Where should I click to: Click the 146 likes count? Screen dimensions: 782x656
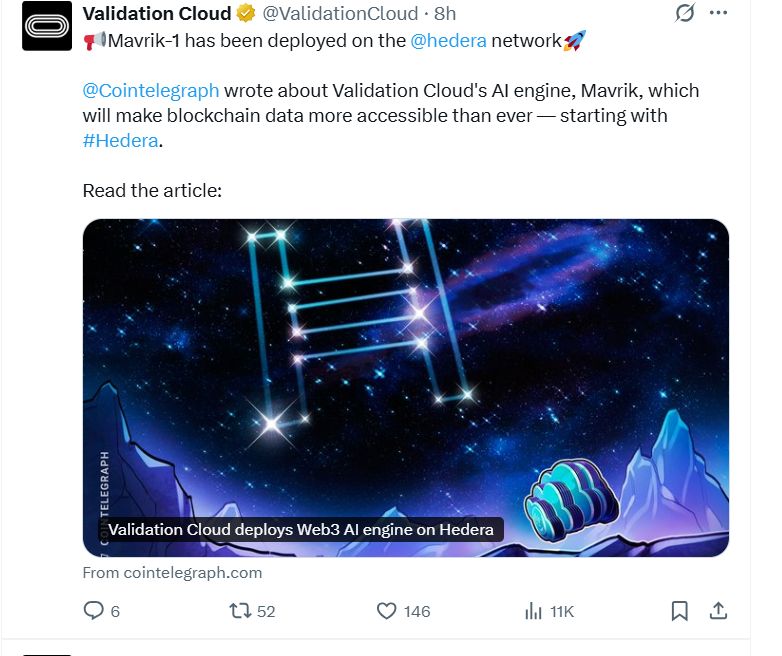(x=417, y=611)
